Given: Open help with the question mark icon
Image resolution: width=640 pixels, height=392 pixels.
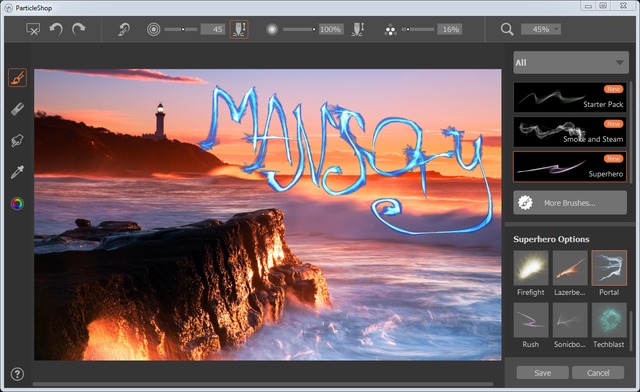Looking at the screenshot, I should pyautogui.click(x=17, y=374).
